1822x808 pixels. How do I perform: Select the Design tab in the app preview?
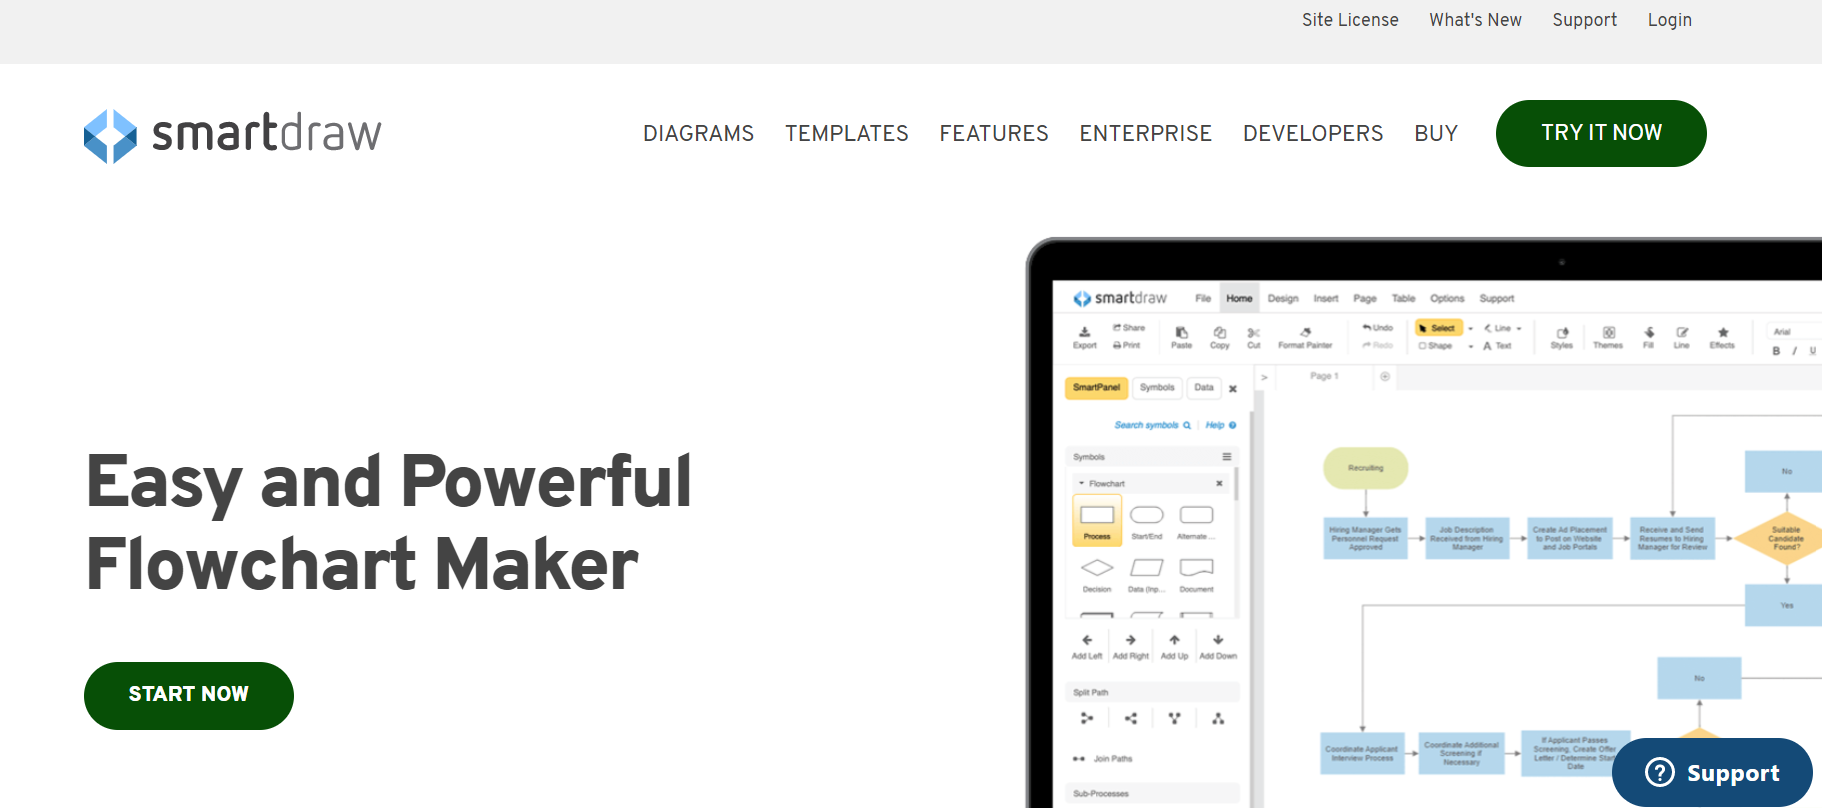tap(1283, 298)
